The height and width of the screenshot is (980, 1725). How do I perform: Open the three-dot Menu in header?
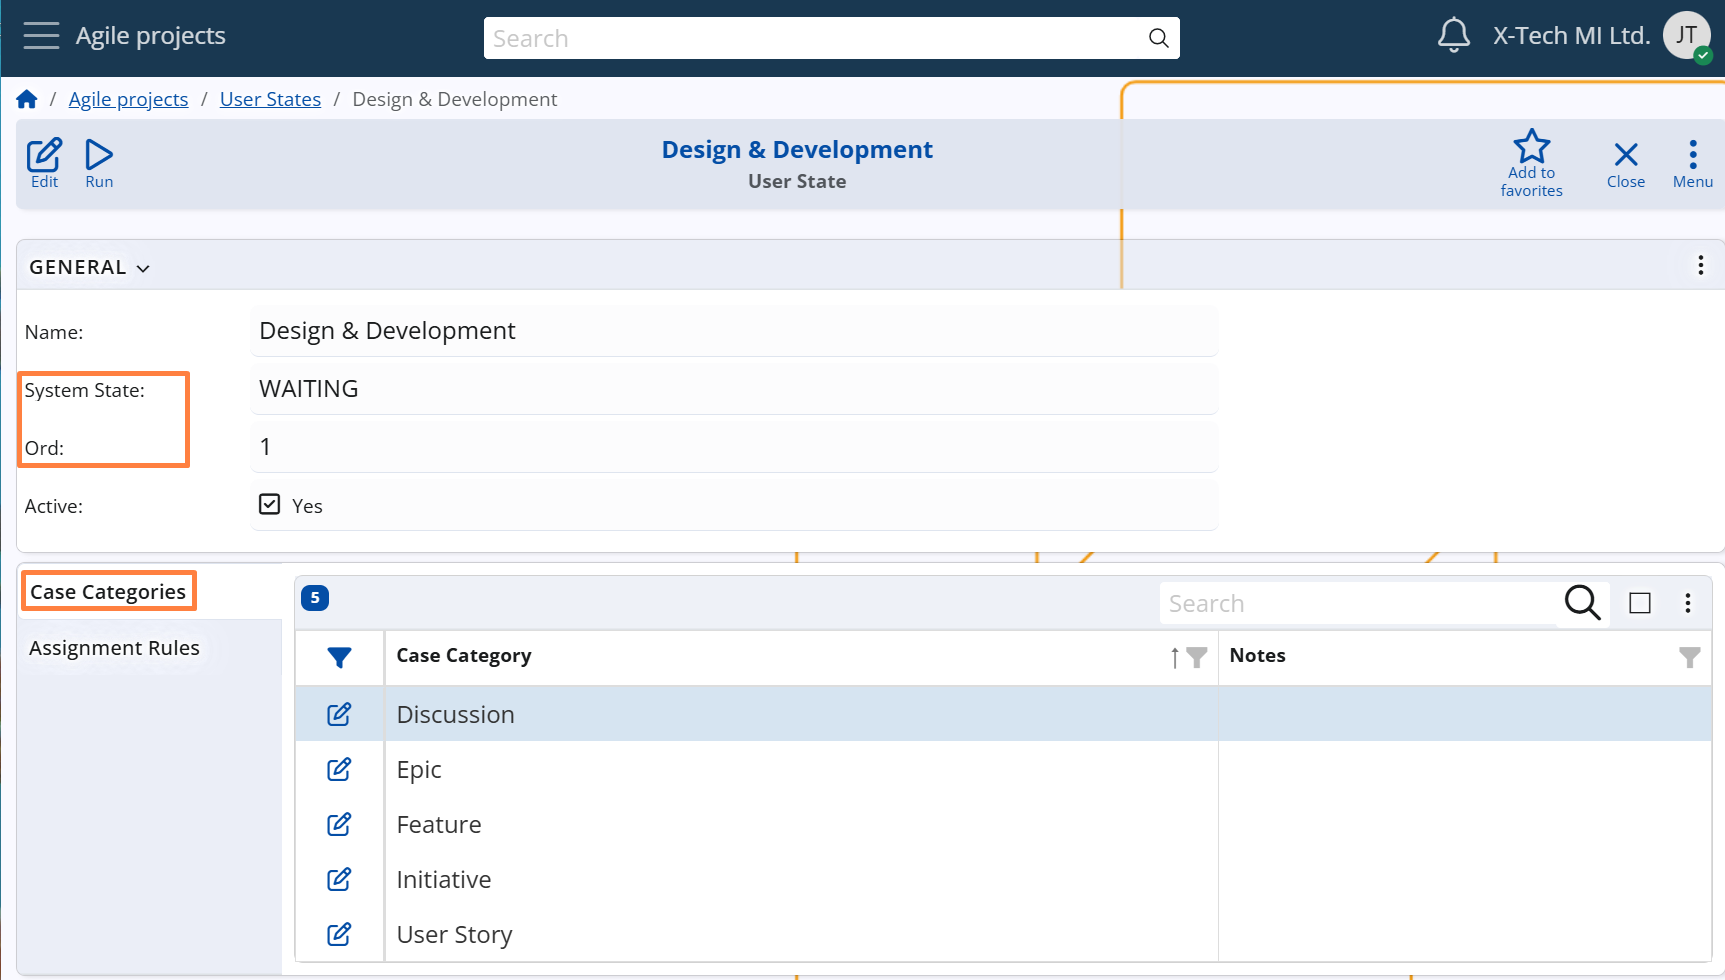tap(1692, 163)
